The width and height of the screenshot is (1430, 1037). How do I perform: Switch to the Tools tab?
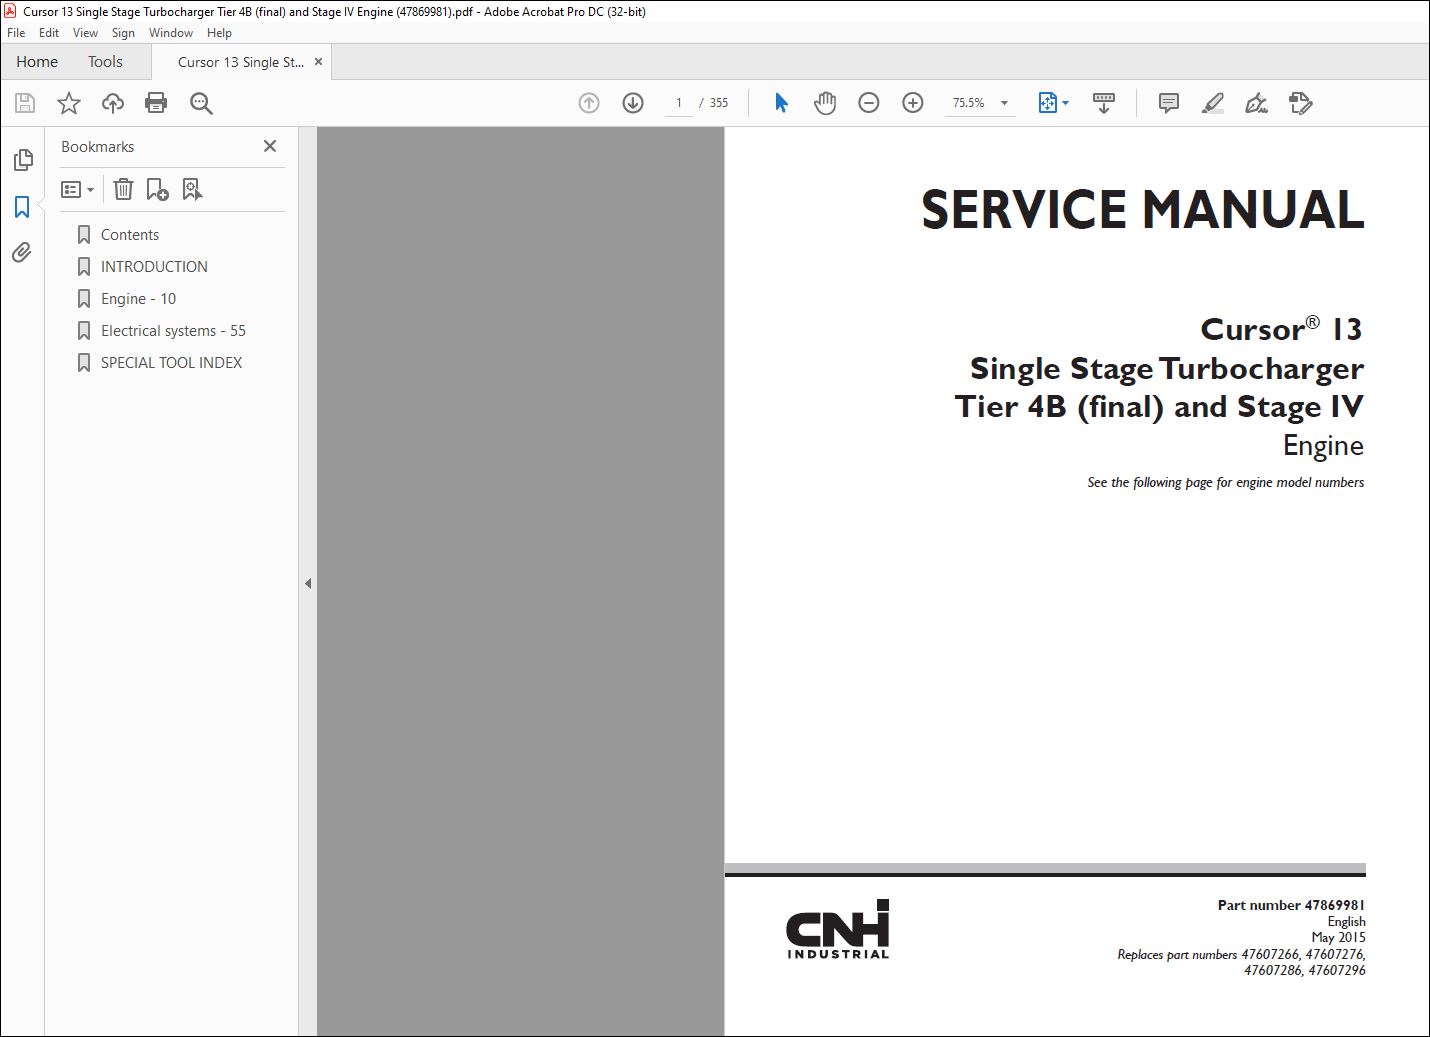[105, 62]
